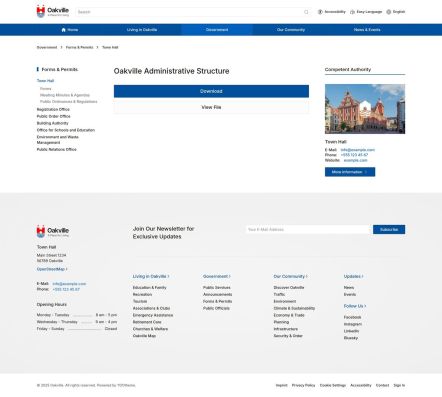Viewport: 442px width, 397px height.
Task: Click the Accessibility icon in the header
Action: click(x=320, y=12)
